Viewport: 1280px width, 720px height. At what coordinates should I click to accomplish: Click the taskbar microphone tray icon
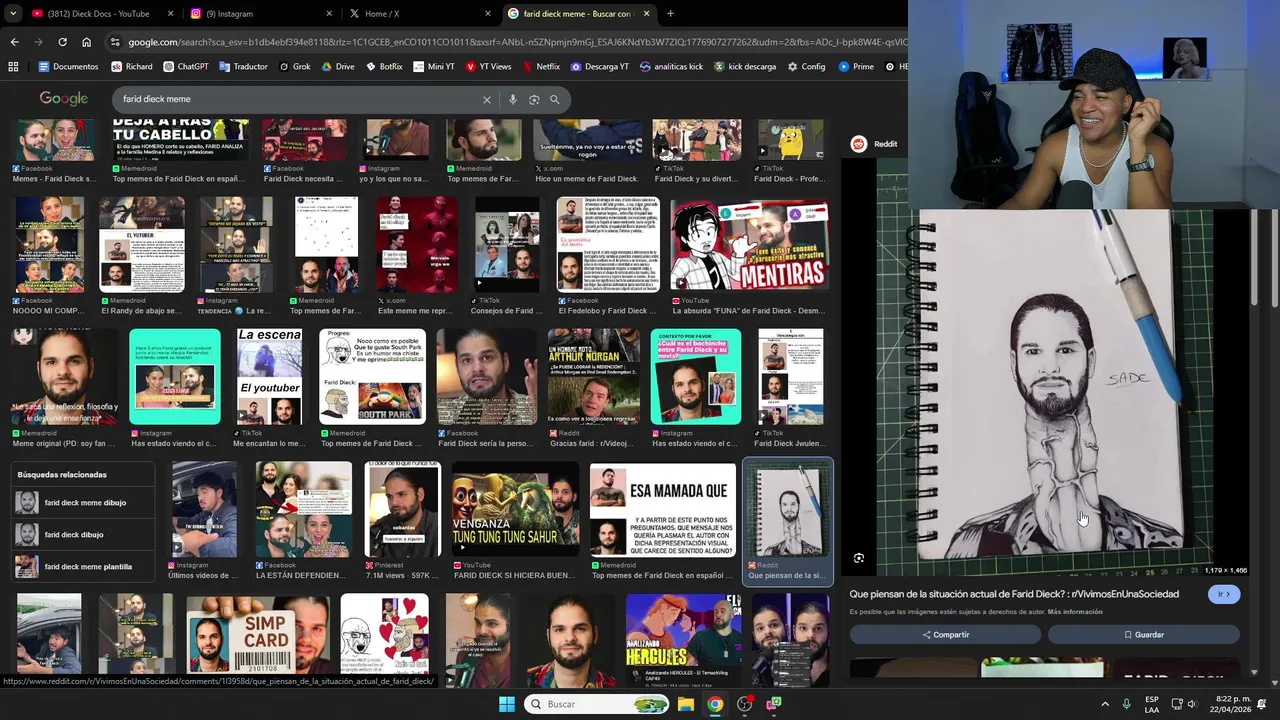pos(1126,704)
